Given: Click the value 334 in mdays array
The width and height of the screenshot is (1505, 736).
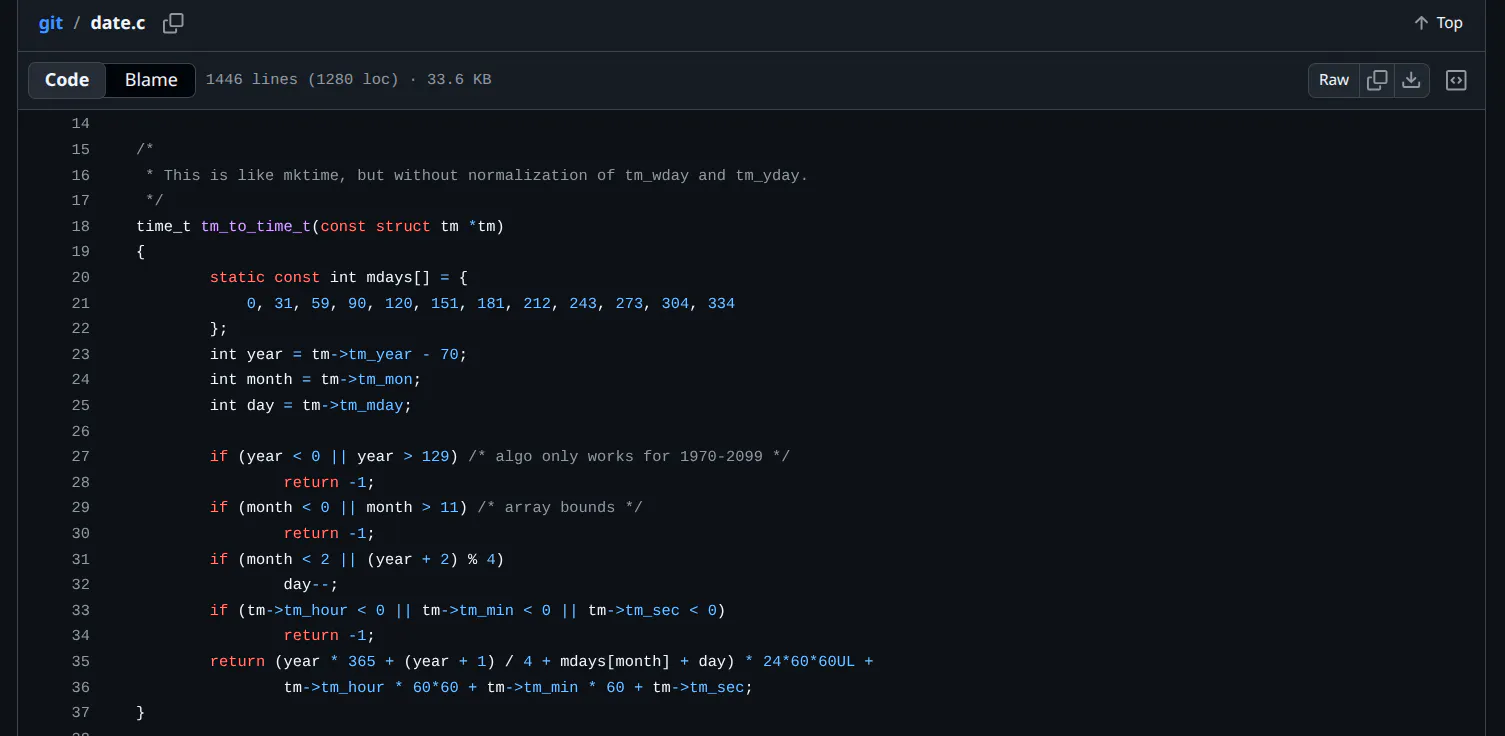Looking at the screenshot, I should (721, 303).
